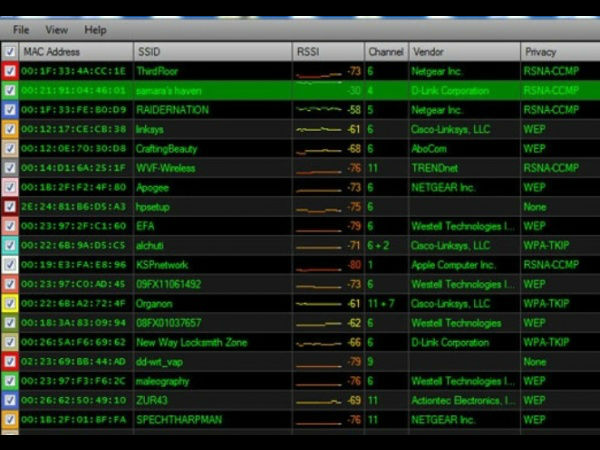Uncheck the Organon network checkbox
This screenshot has width=600, height=450.
(x=10, y=303)
